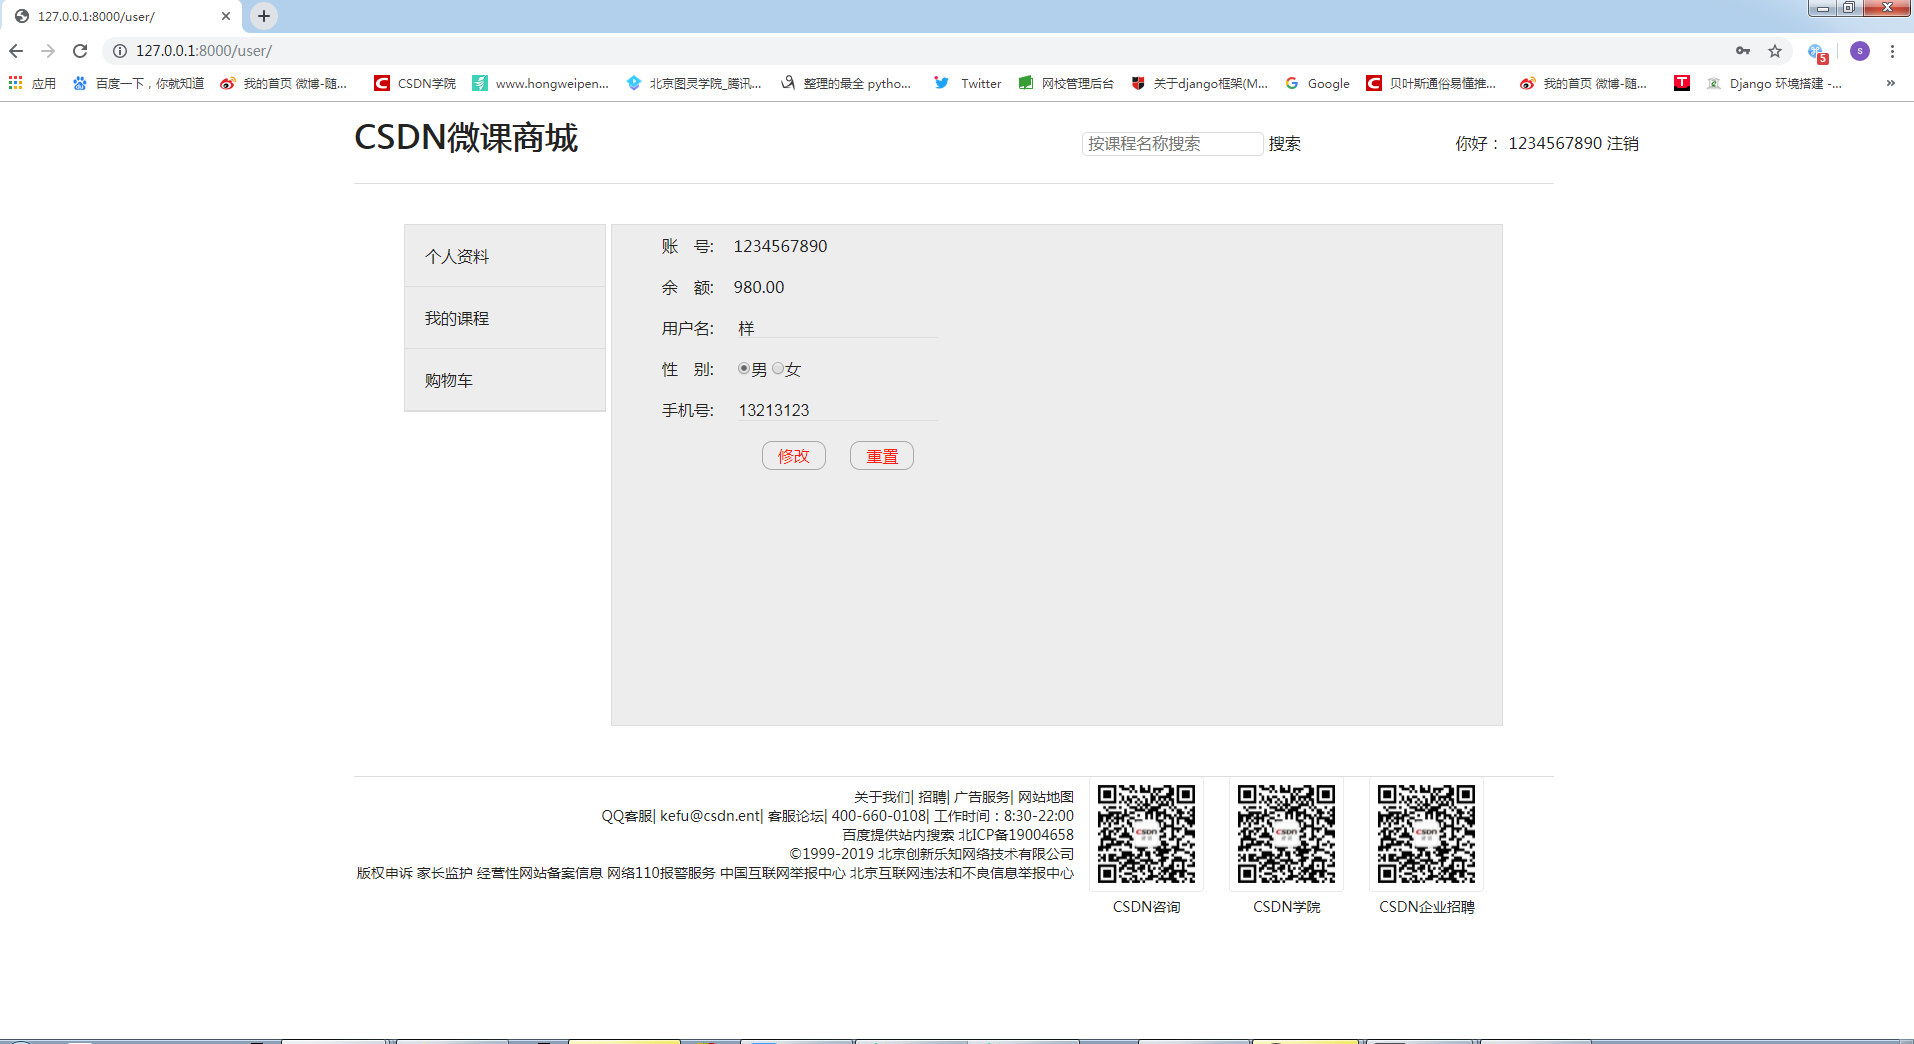The width and height of the screenshot is (1914, 1044).
Task: Click the 版权申诉 footer text
Action: pos(384,873)
